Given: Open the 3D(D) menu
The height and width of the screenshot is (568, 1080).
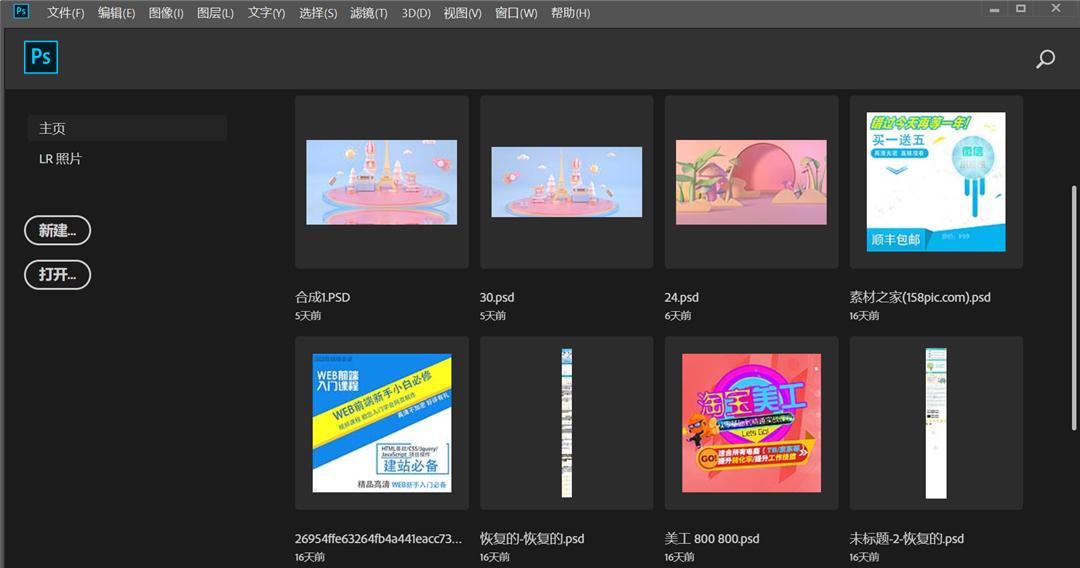Looking at the screenshot, I should point(416,12).
